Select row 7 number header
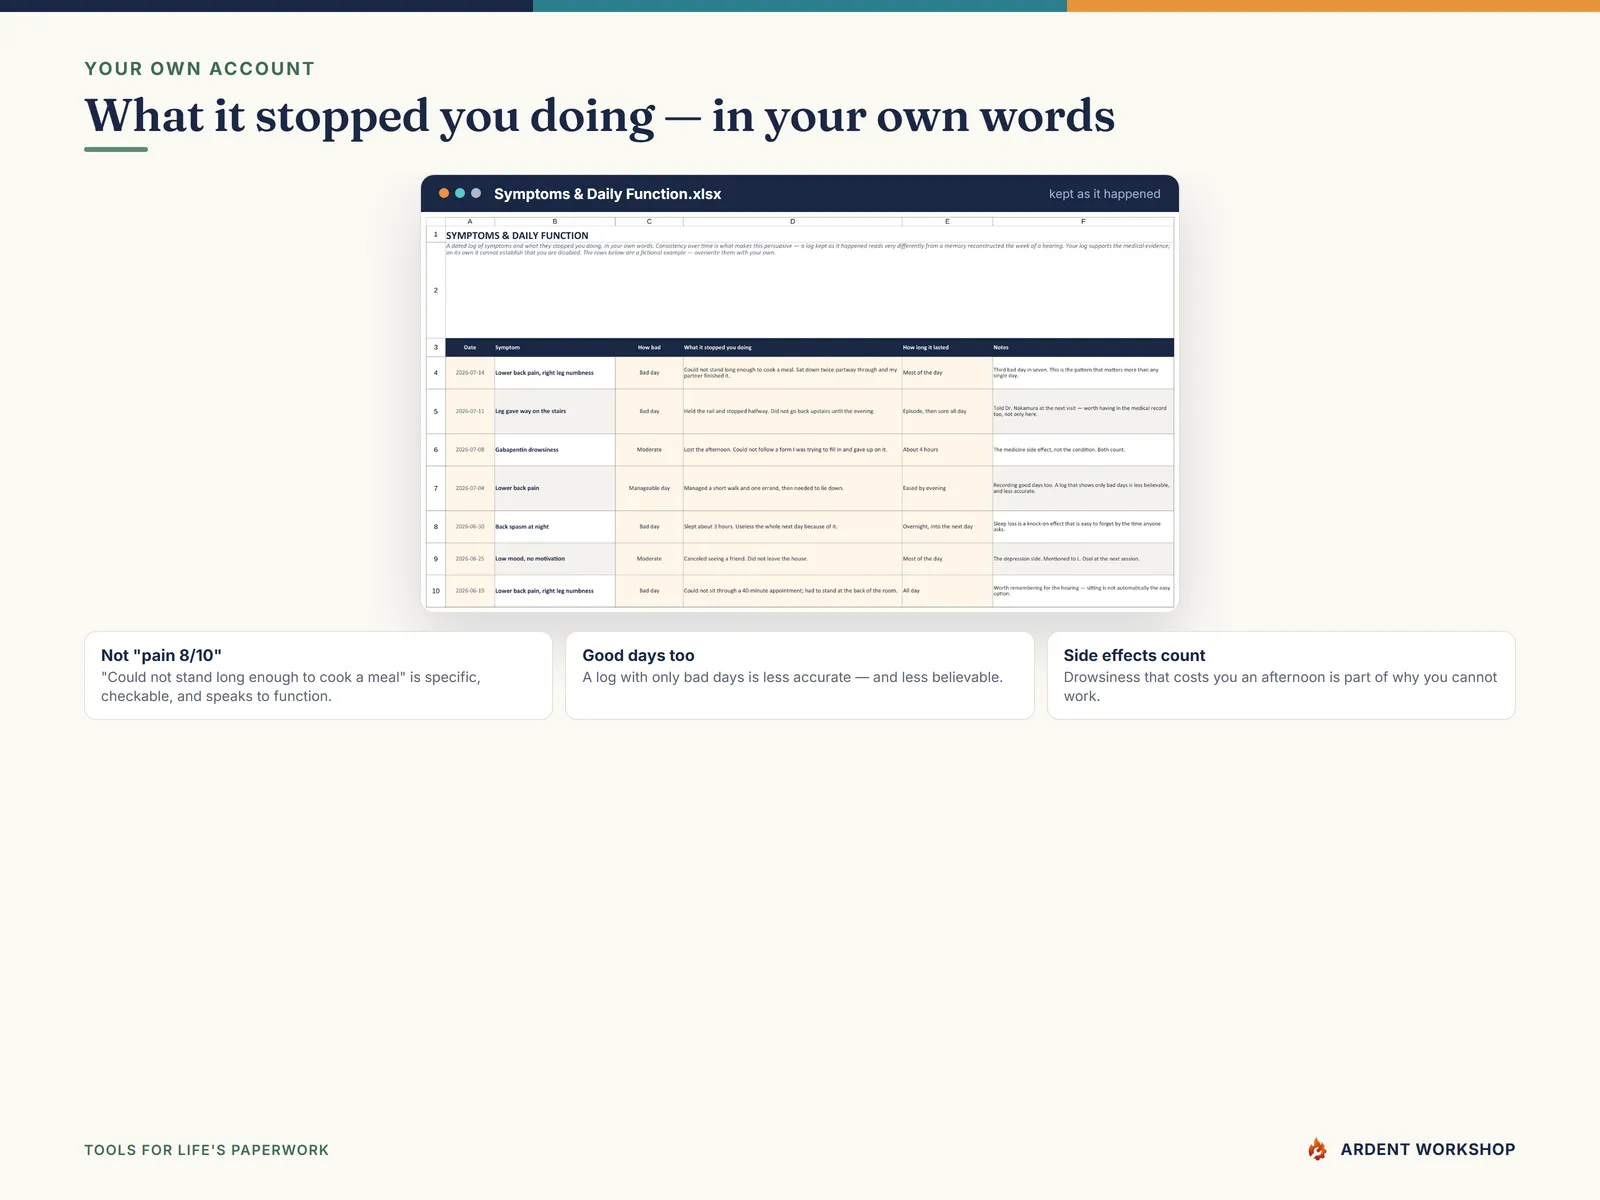 436,488
